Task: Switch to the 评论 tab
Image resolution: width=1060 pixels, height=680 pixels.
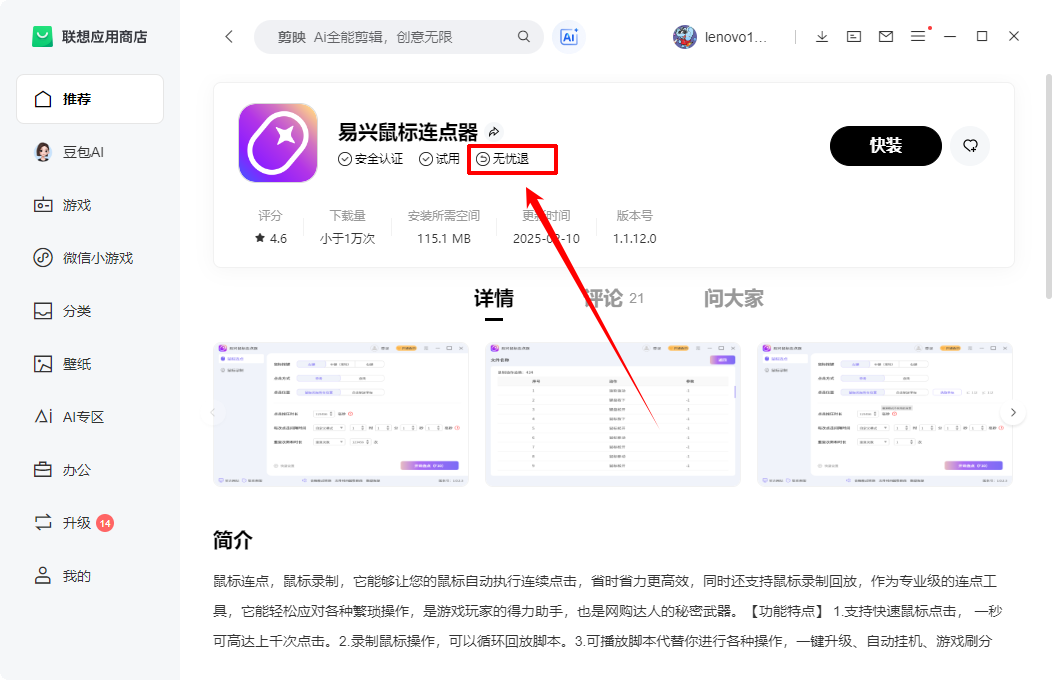Action: pos(613,298)
